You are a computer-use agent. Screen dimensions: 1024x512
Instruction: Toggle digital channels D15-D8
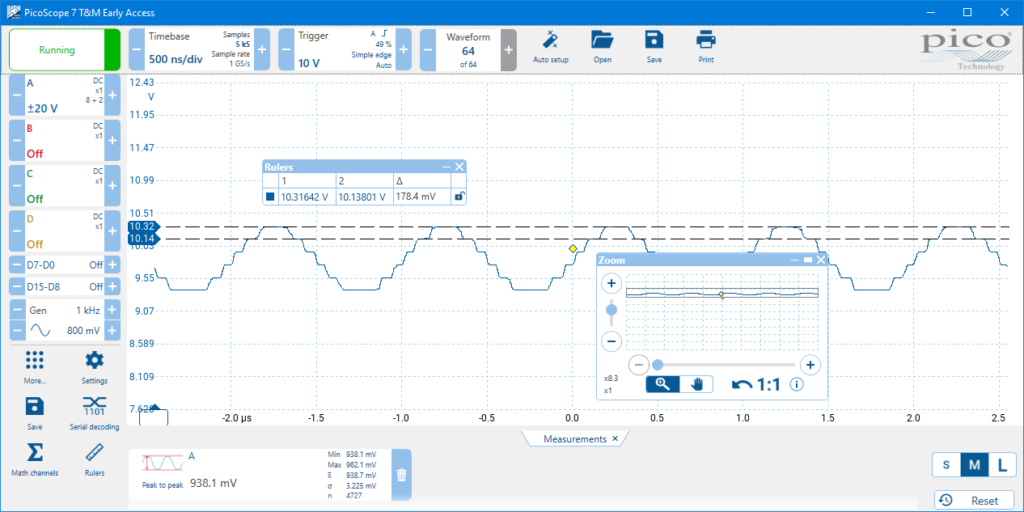click(64, 287)
